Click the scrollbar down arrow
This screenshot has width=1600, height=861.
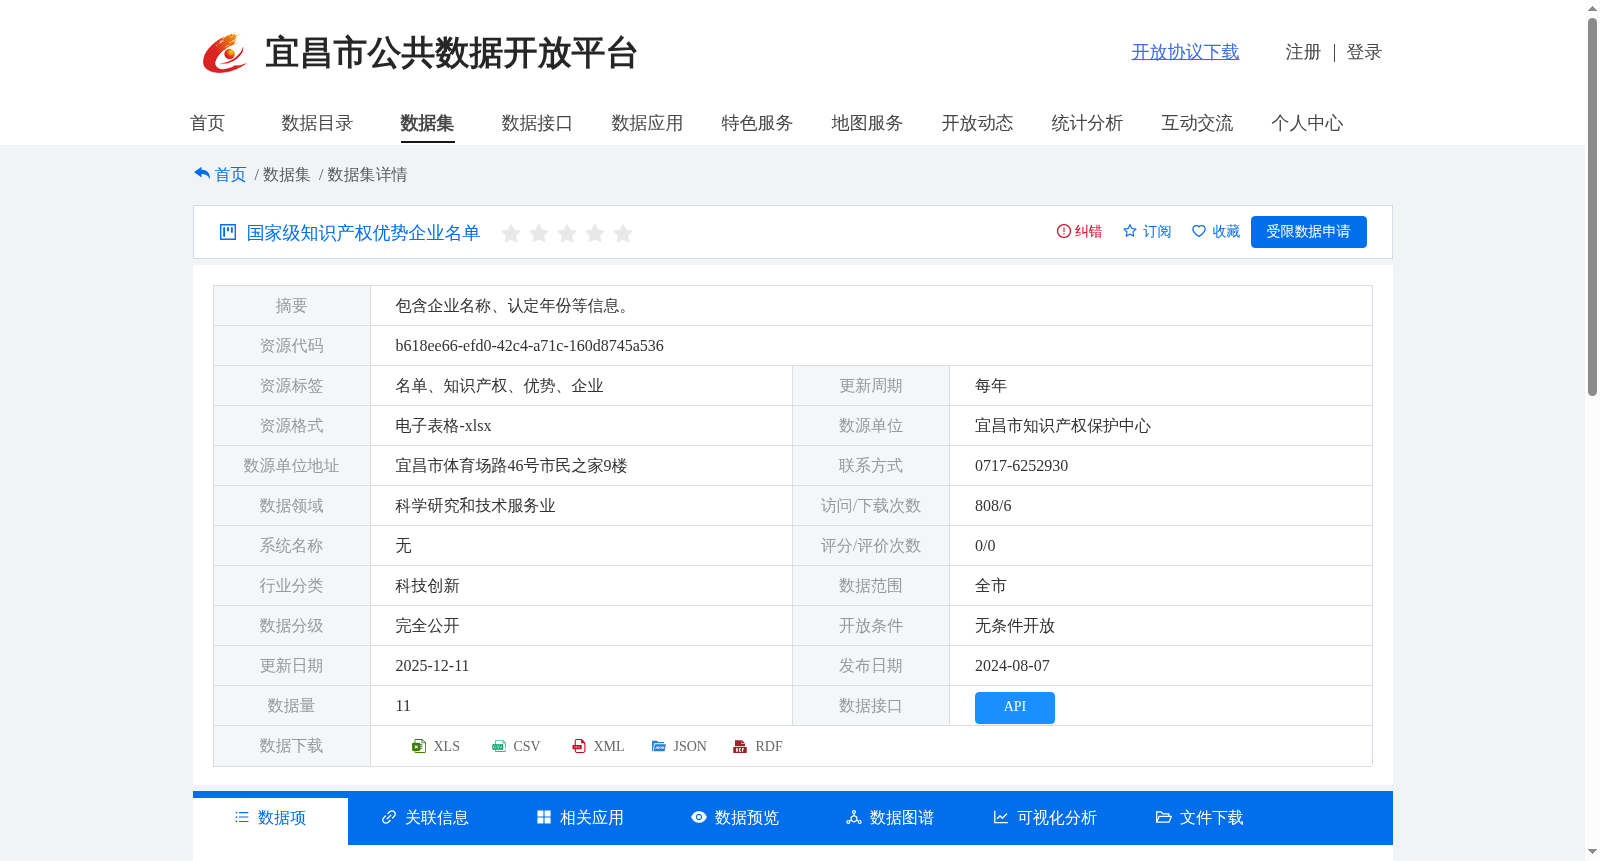coord(1592,852)
